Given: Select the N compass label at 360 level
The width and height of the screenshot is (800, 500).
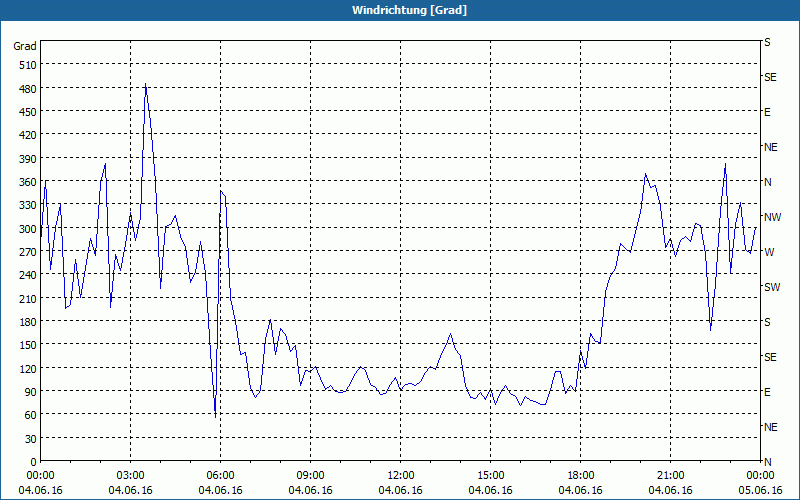Looking at the screenshot, I should tap(767, 182).
